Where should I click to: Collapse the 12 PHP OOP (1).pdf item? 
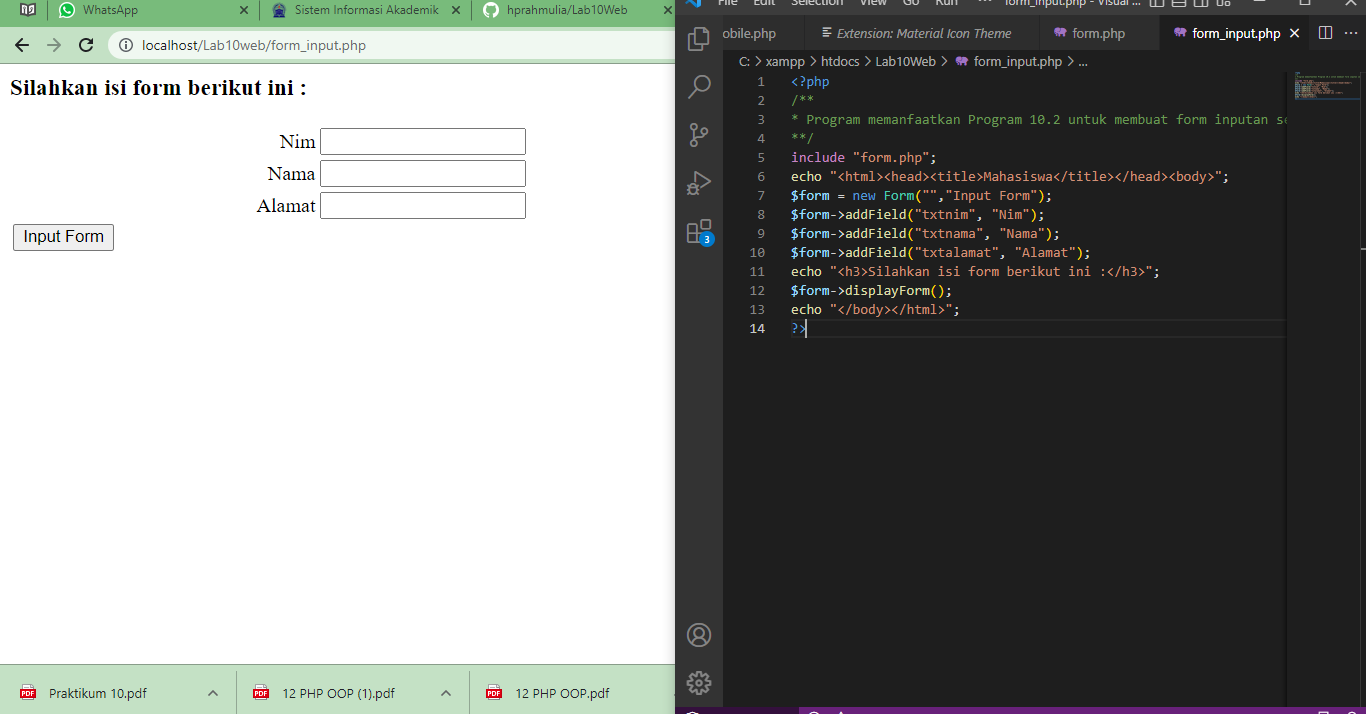(444, 692)
